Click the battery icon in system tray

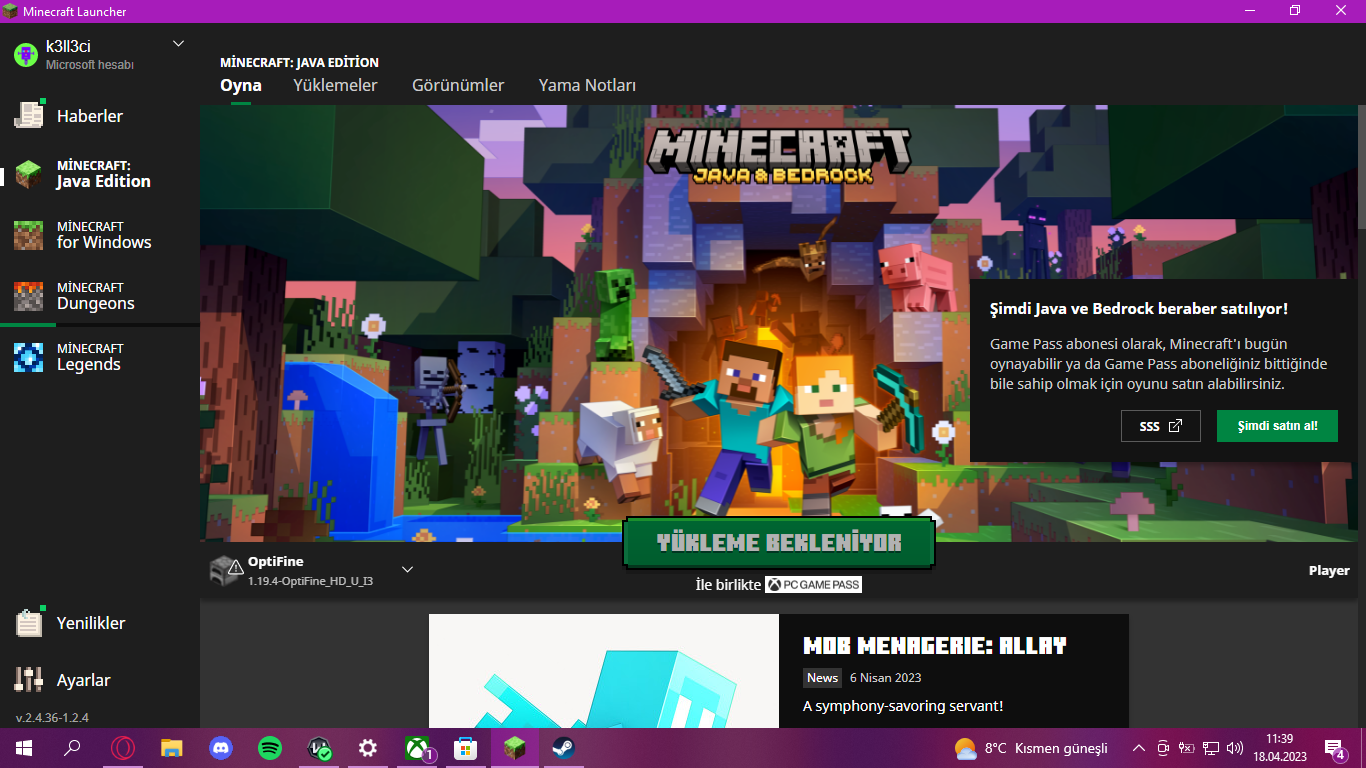click(x=1187, y=748)
